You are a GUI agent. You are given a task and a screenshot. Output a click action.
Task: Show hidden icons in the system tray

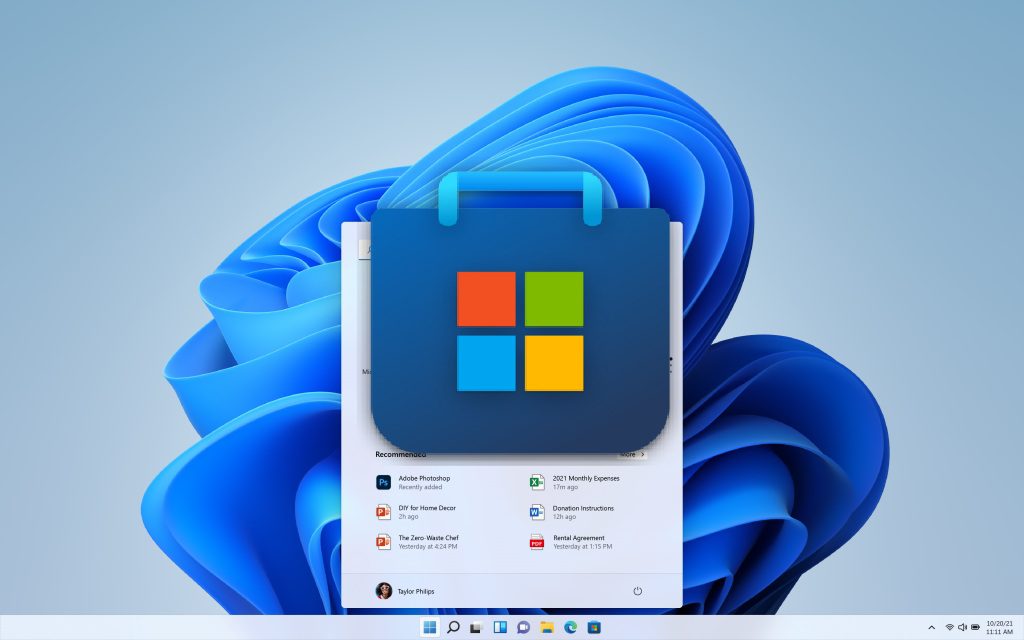[931, 628]
